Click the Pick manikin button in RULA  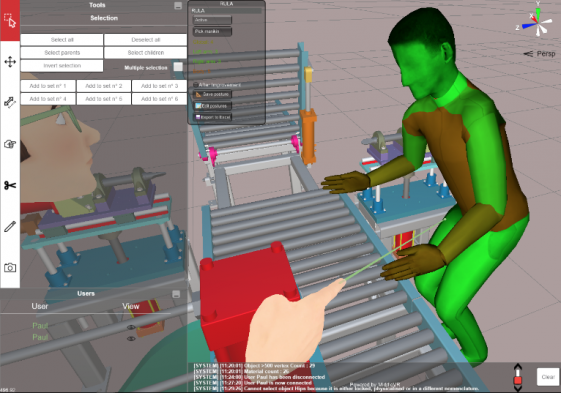(212, 31)
